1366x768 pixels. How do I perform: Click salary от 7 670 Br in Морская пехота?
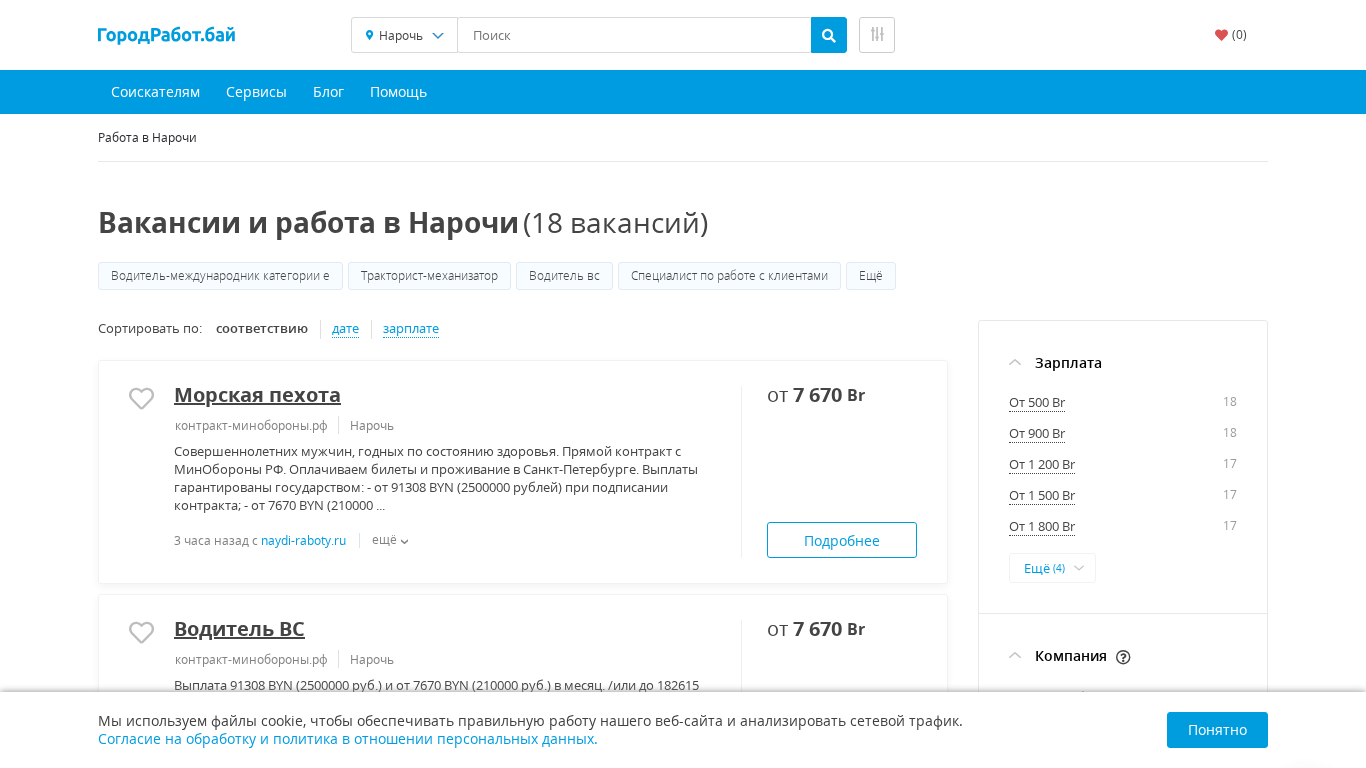pos(816,395)
